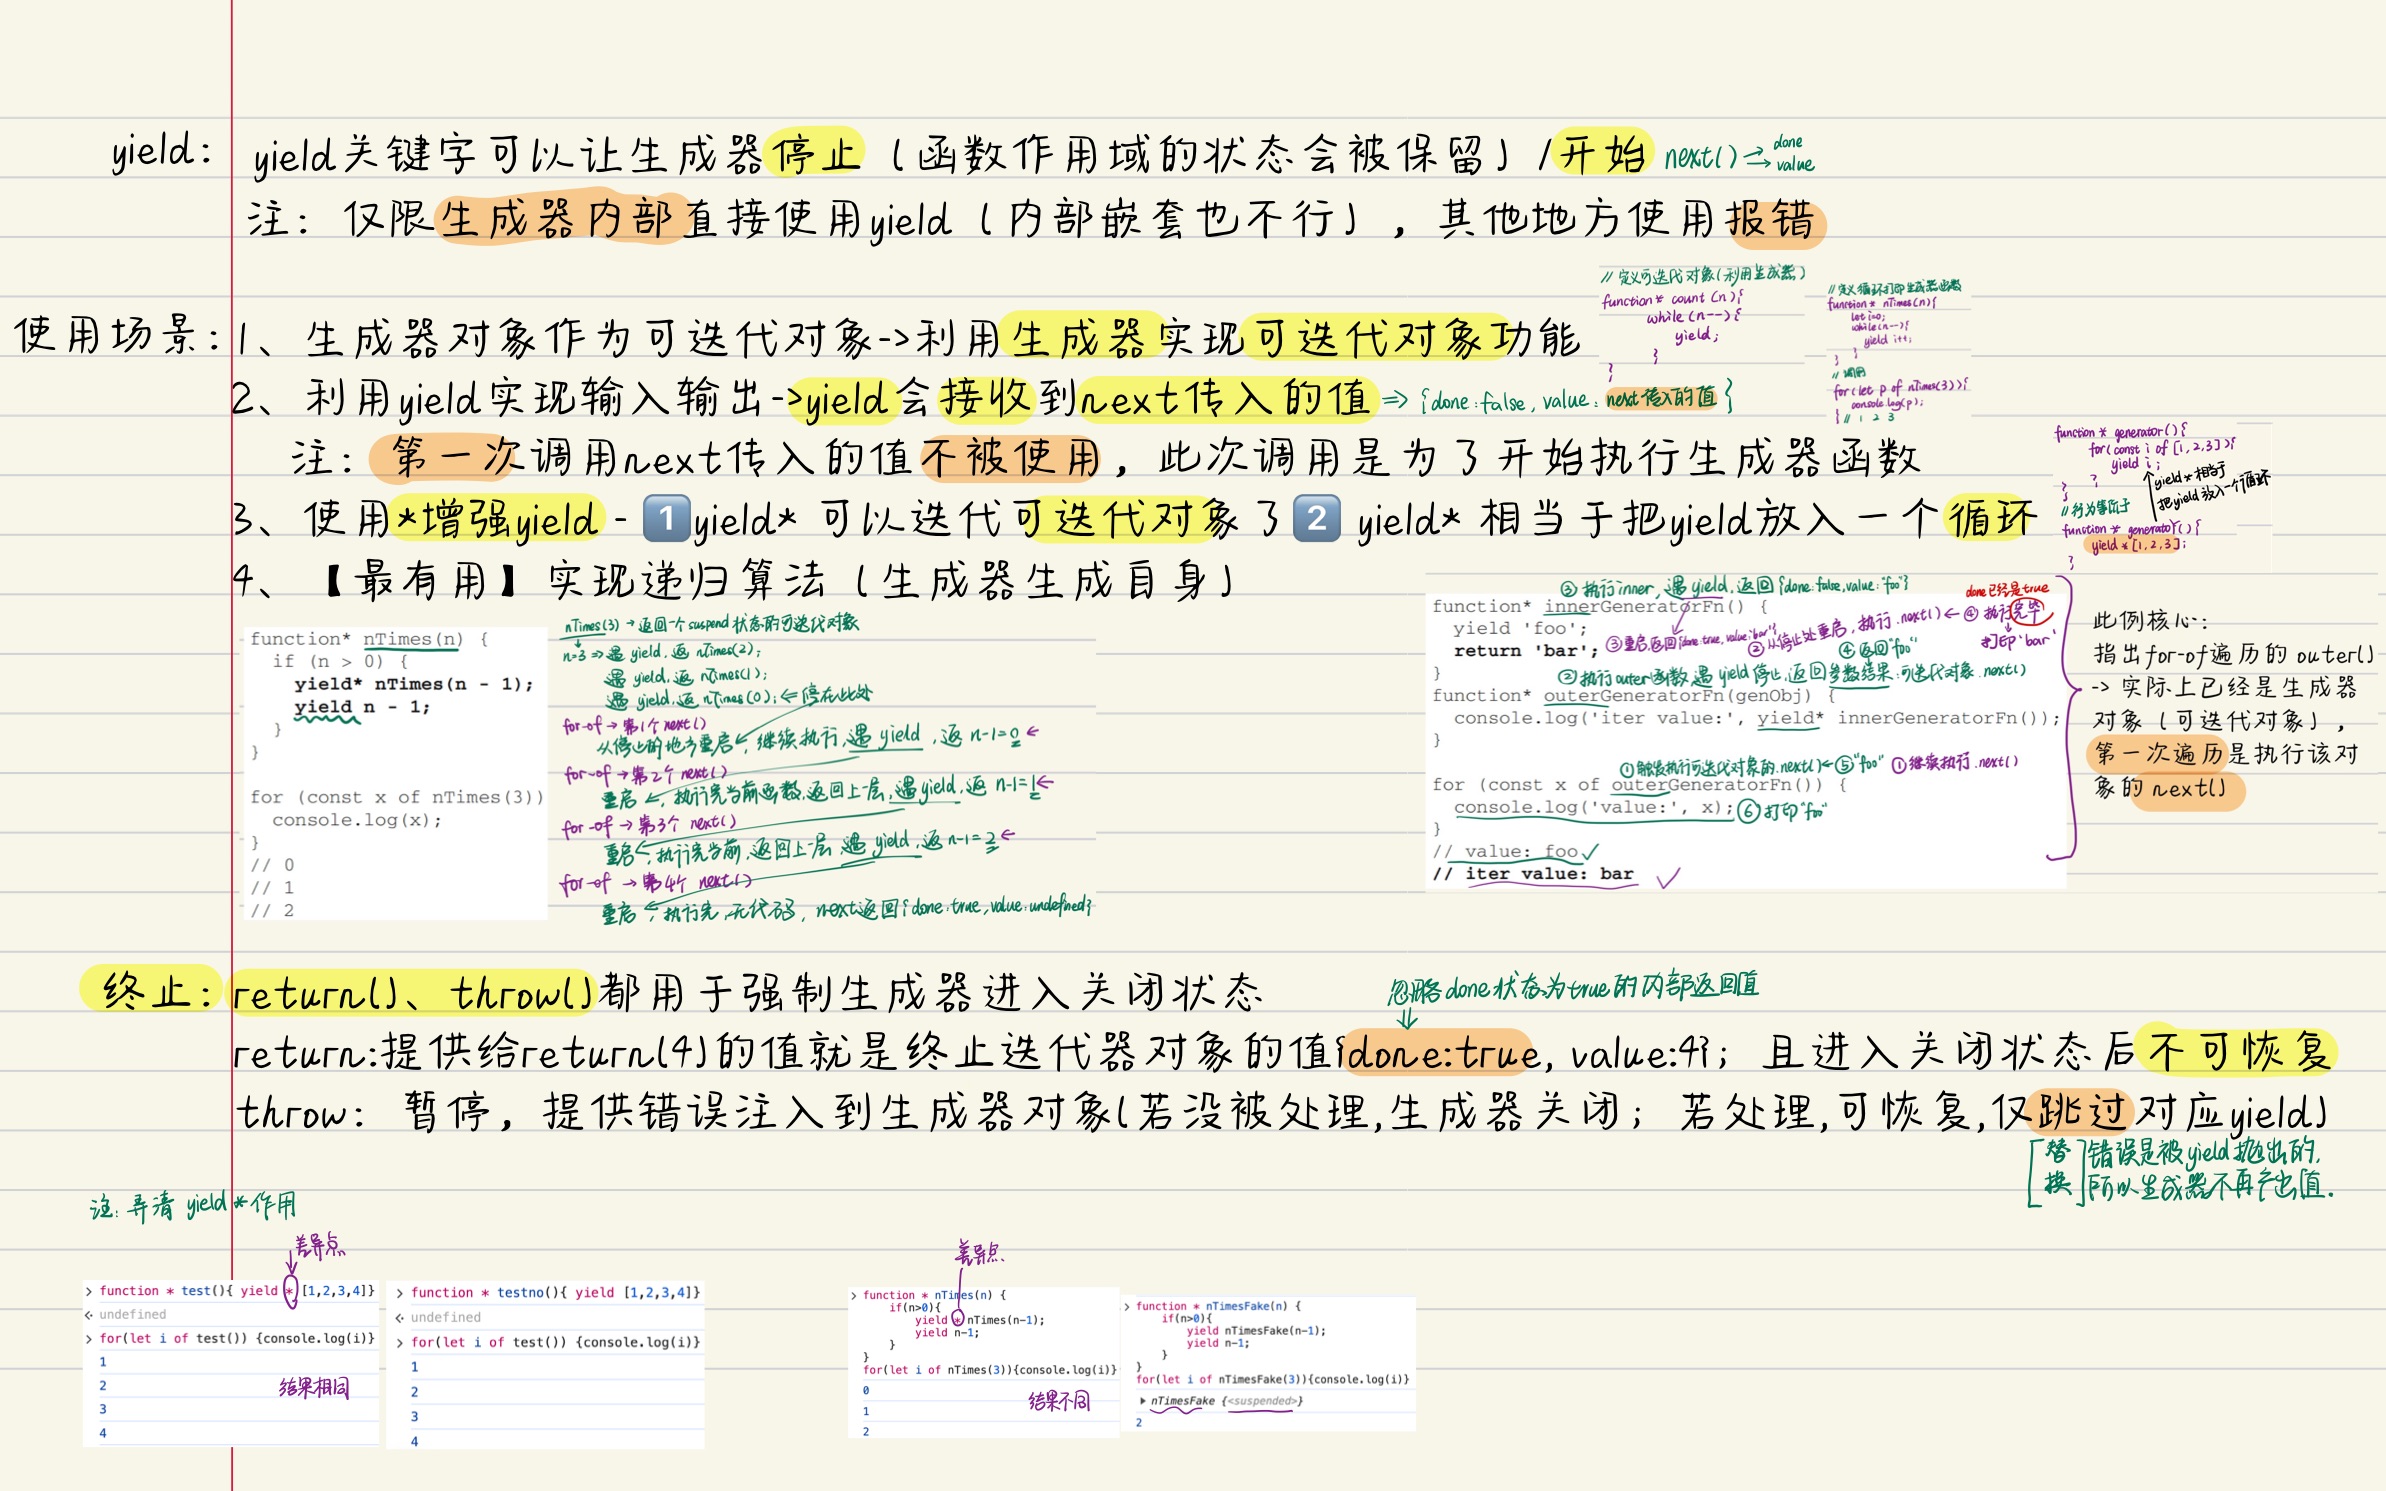Image resolution: width=2386 pixels, height=1491 pixels.
Task: Click the green note '错误是被yield抛出的'
Action: (2203, 1152)
